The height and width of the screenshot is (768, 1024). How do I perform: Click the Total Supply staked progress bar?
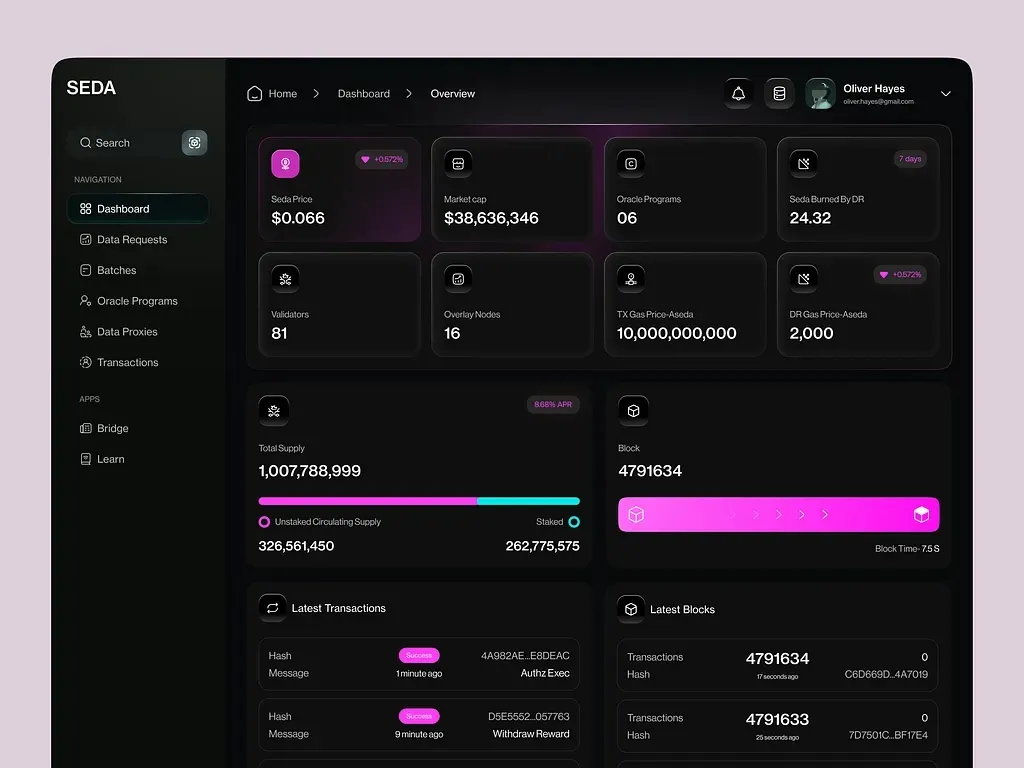tap(419, 501)
